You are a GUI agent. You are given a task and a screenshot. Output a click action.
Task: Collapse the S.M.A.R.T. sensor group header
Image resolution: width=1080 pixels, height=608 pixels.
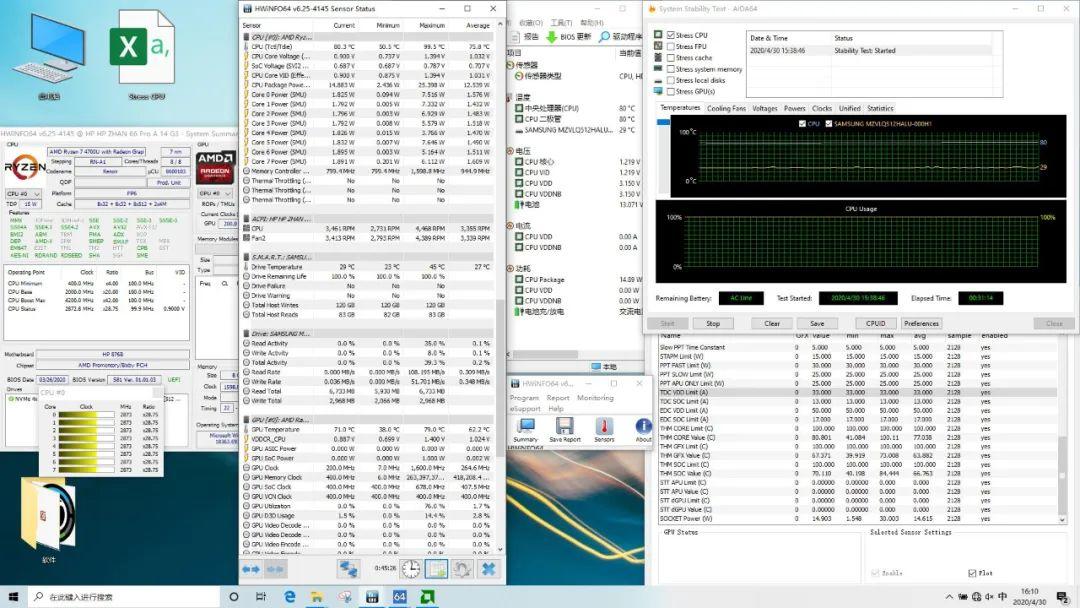(x=279, y=256)
